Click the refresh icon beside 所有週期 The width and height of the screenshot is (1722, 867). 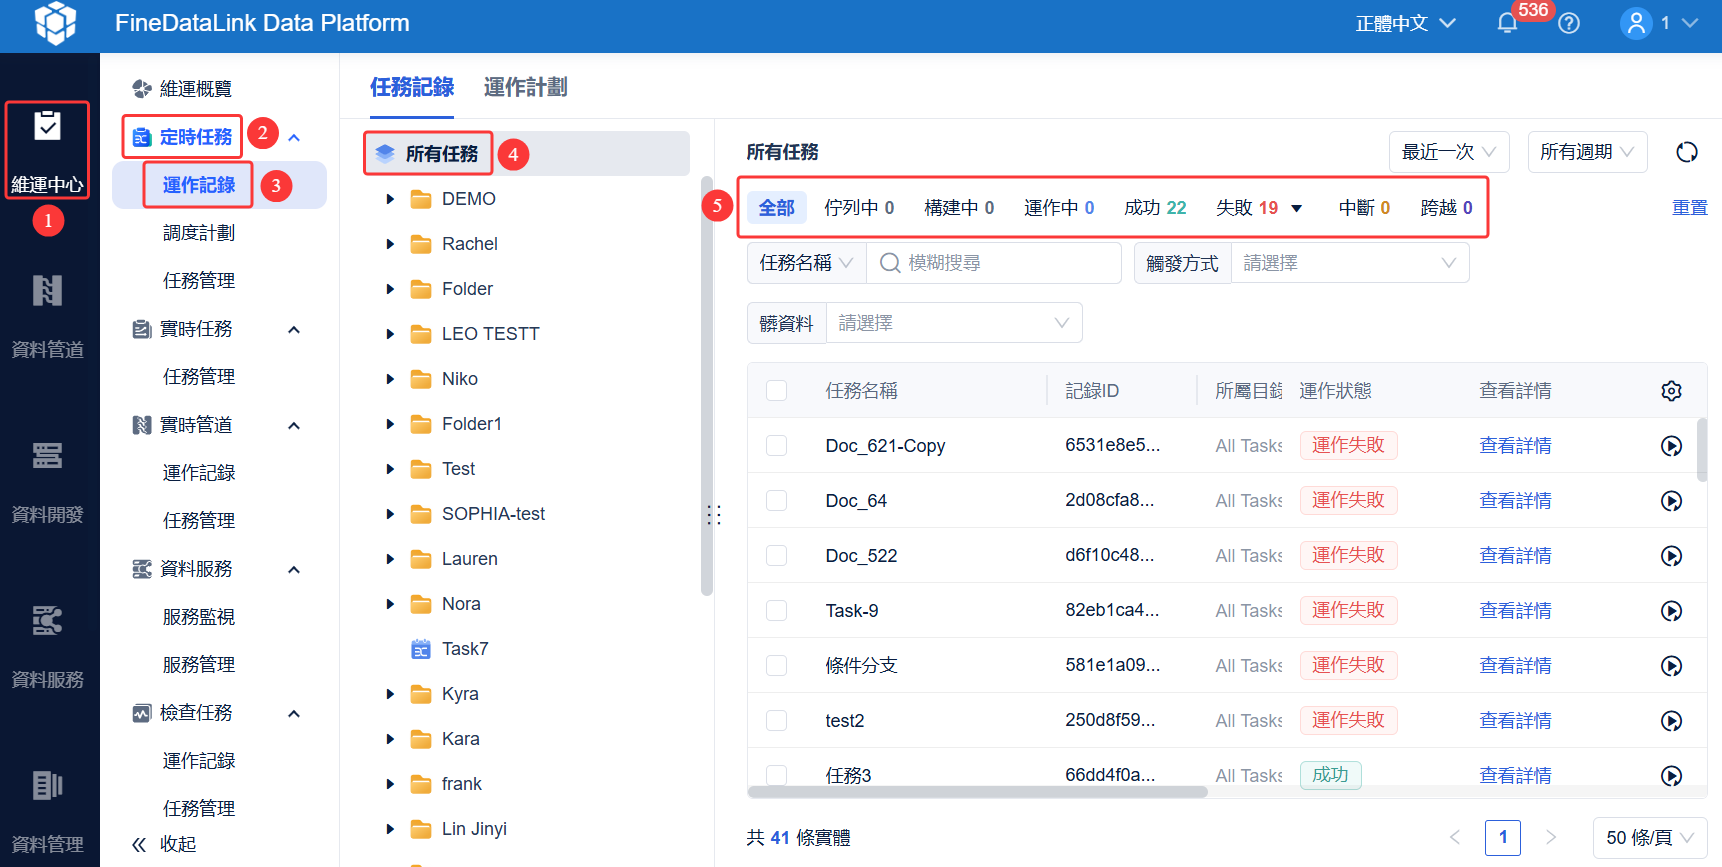(x=1687, y=152)
